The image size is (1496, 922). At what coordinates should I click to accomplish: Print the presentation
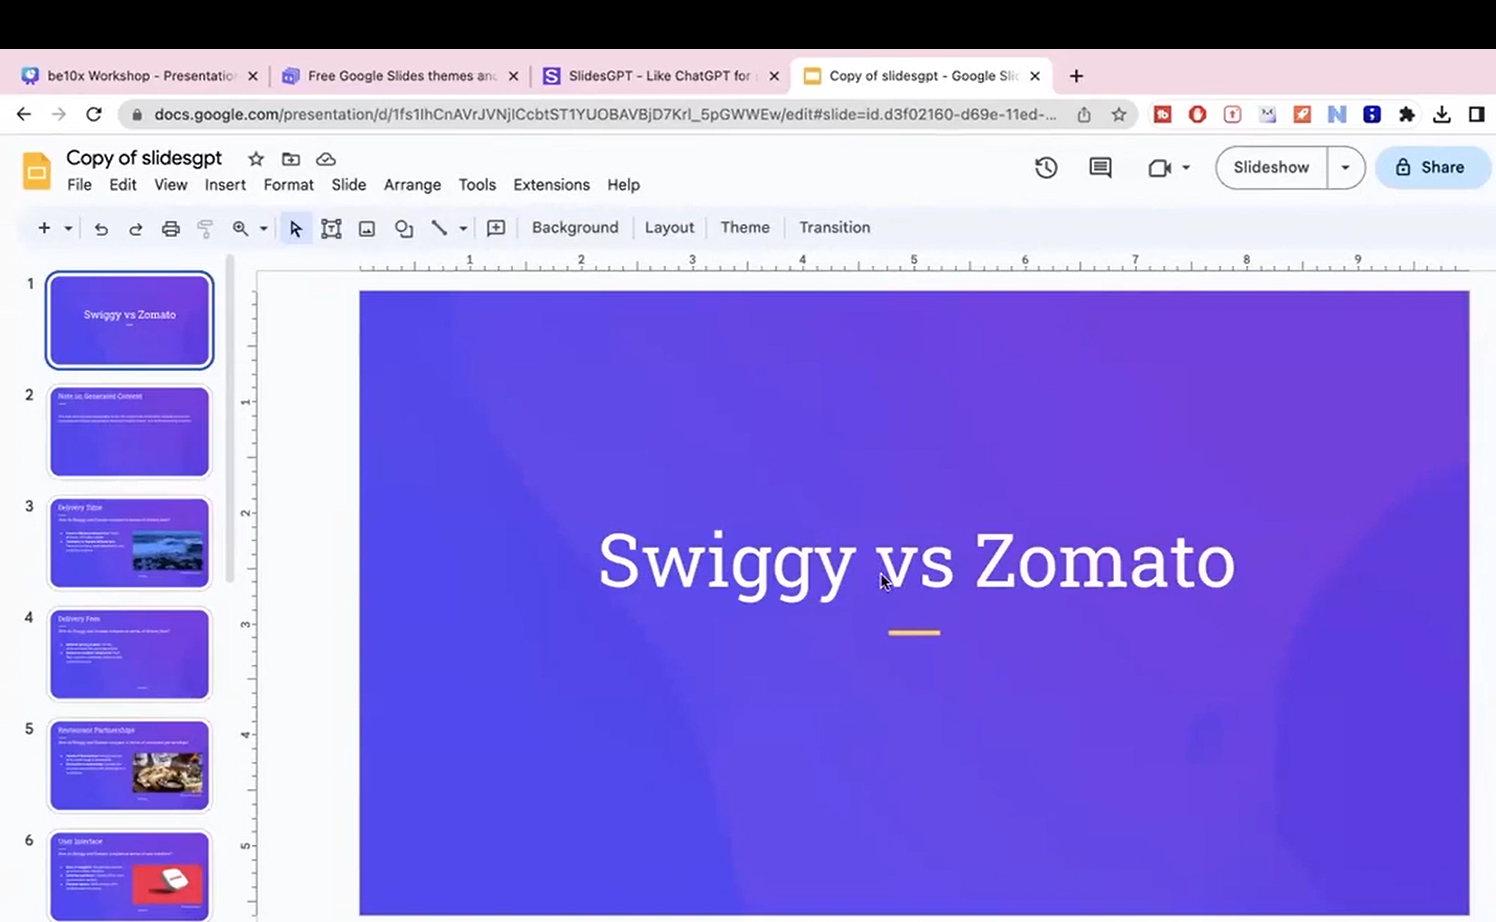pos(171,229)
